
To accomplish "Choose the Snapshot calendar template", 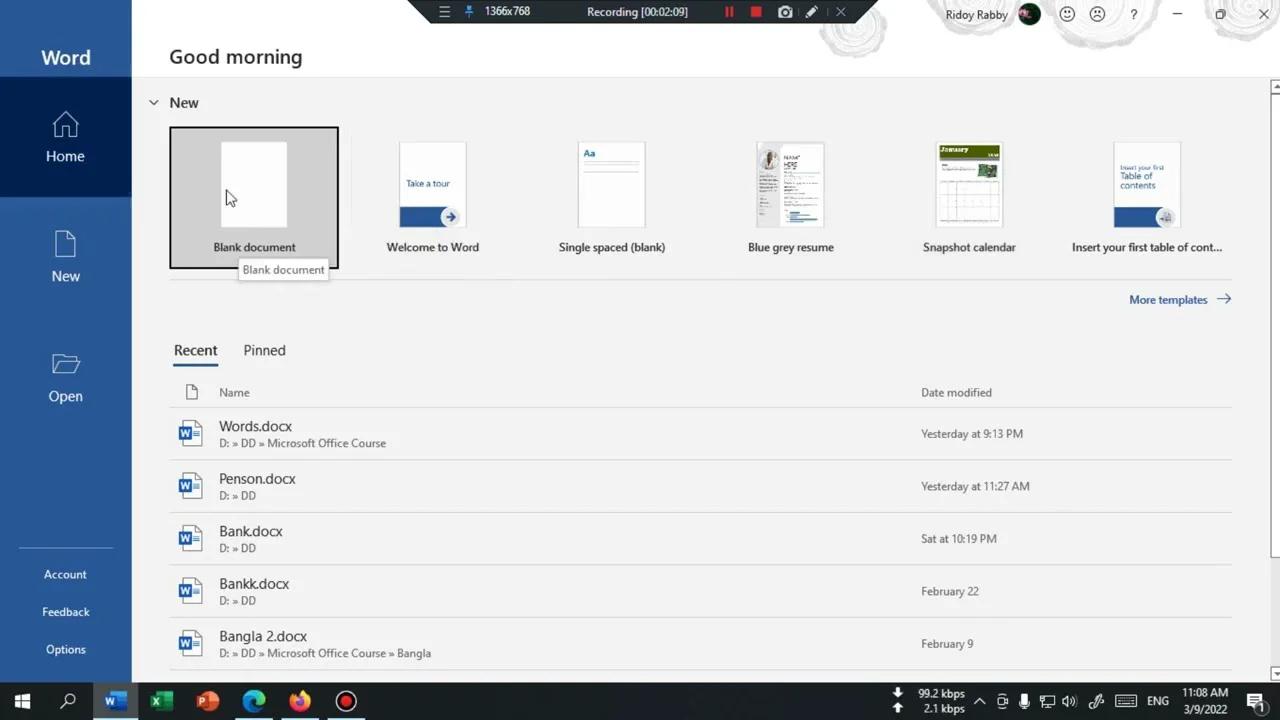I will tap(969, 198).
